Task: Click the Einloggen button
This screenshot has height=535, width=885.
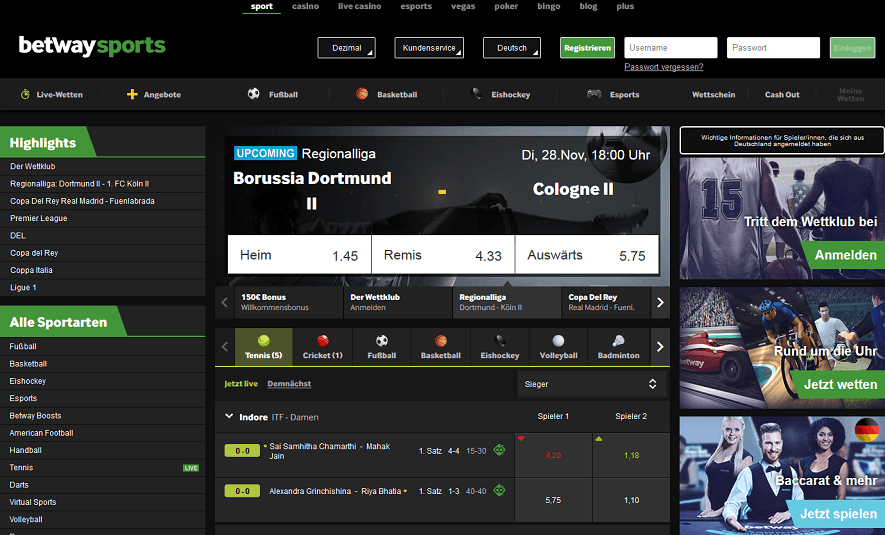Action: click(852, 48)
